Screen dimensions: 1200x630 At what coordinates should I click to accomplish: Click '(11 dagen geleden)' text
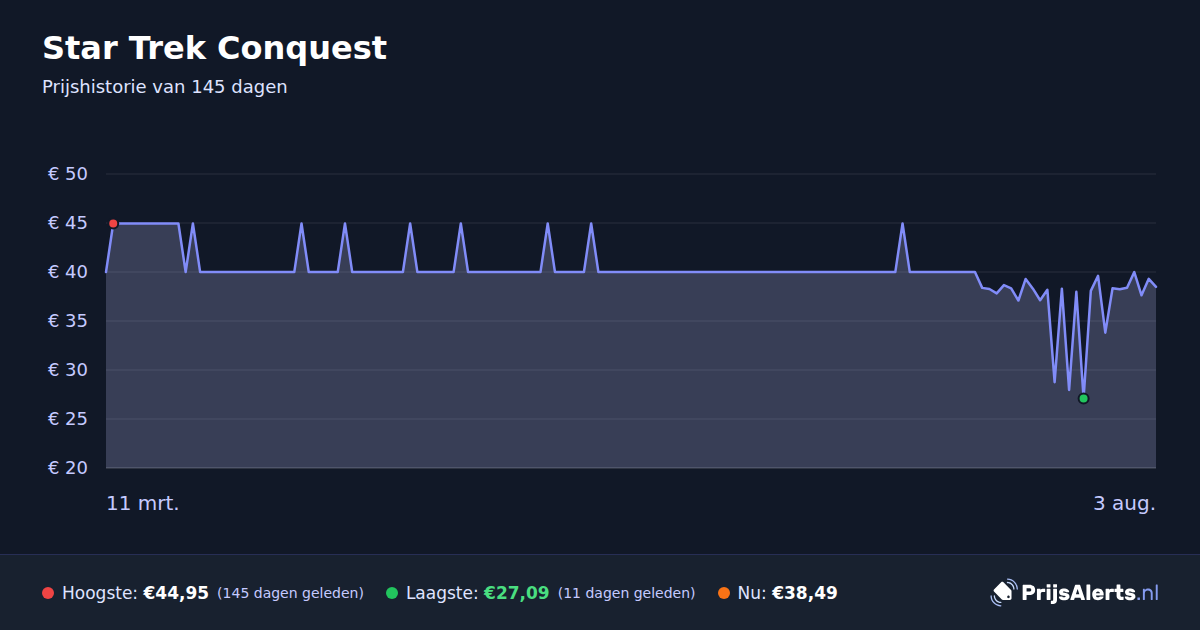point(626,593)
